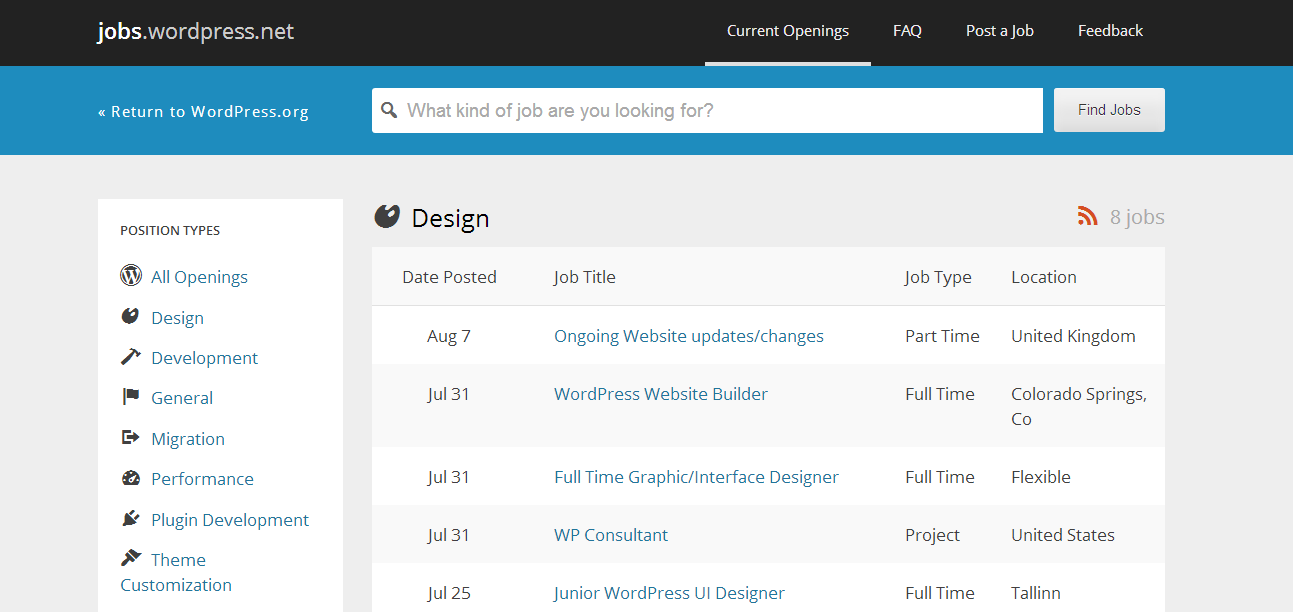Screen dimensions: 1293x612
Task: Click the WordPress logo icon beside All Openings
Action: point(131,276)
